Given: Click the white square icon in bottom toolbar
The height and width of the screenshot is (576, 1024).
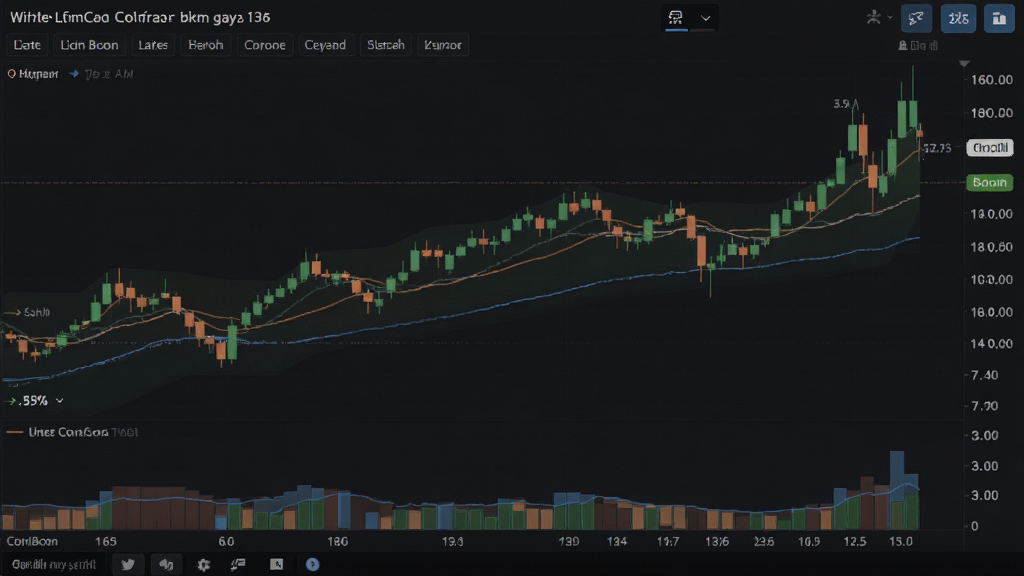Looking at the screenshot, I should tap(276, 564).
